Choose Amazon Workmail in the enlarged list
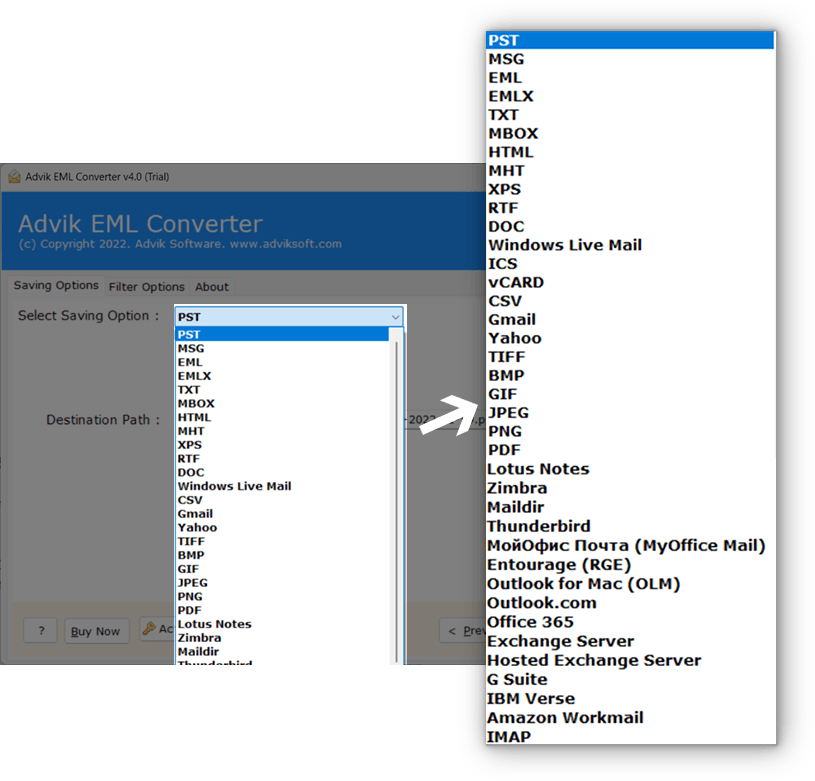Screen dimensions: 815x781 click(x=630, y=718)
